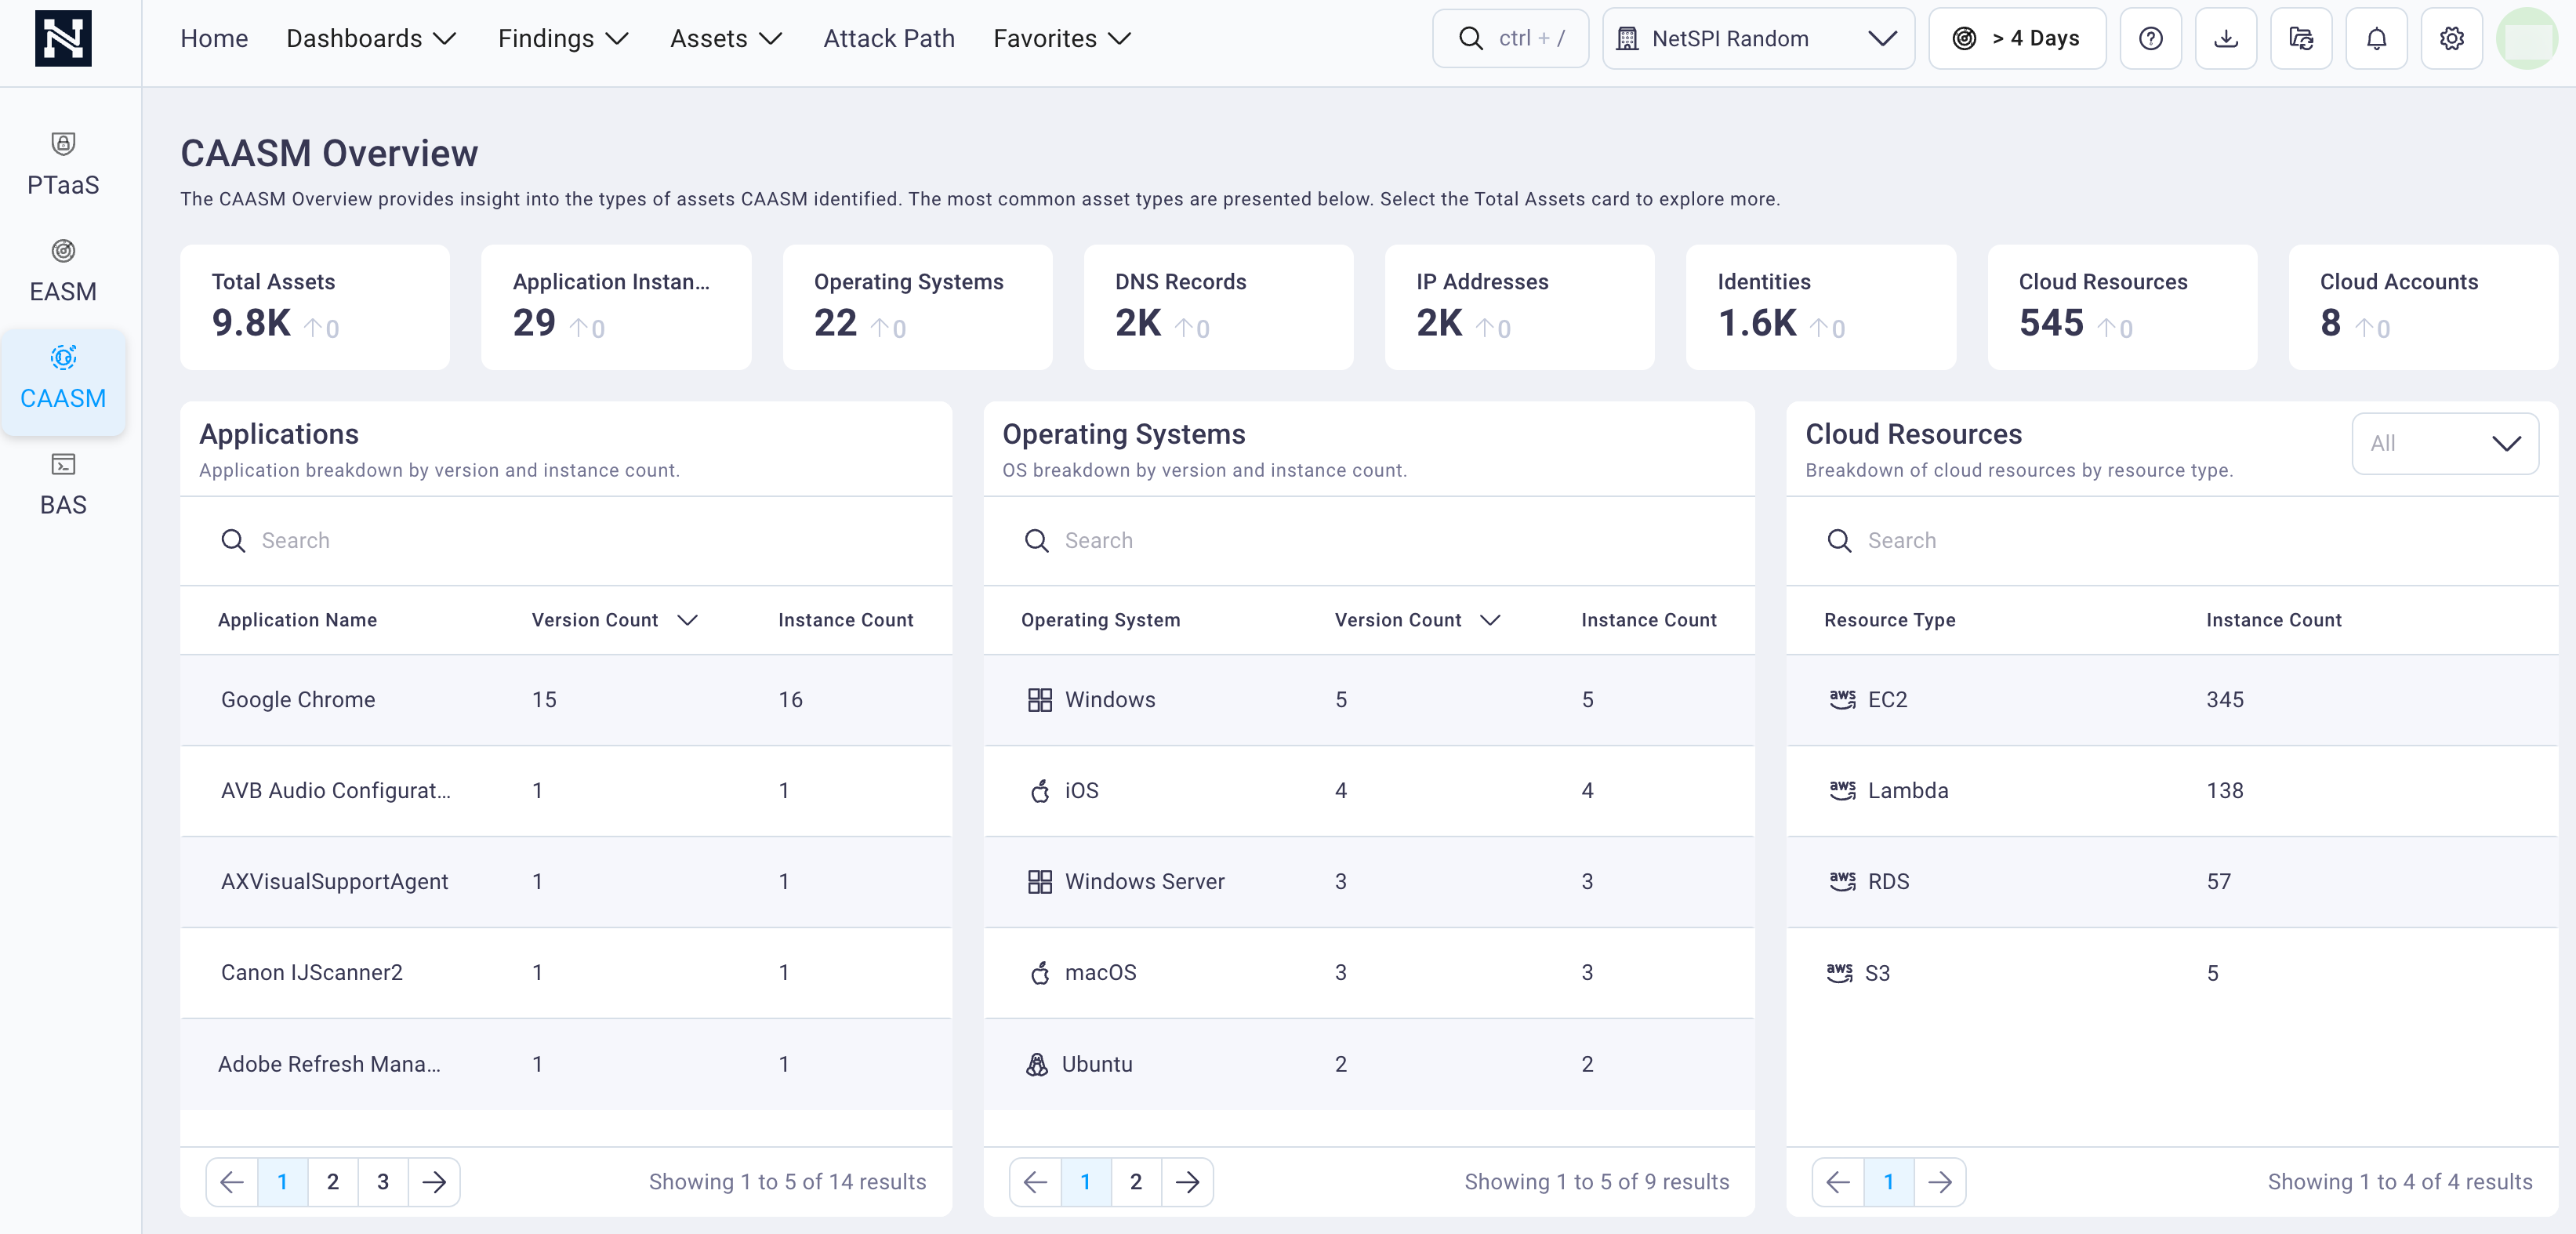Expand the Favorites menu
This screenshot has width=2576, height=1234.
[1062, 38]
